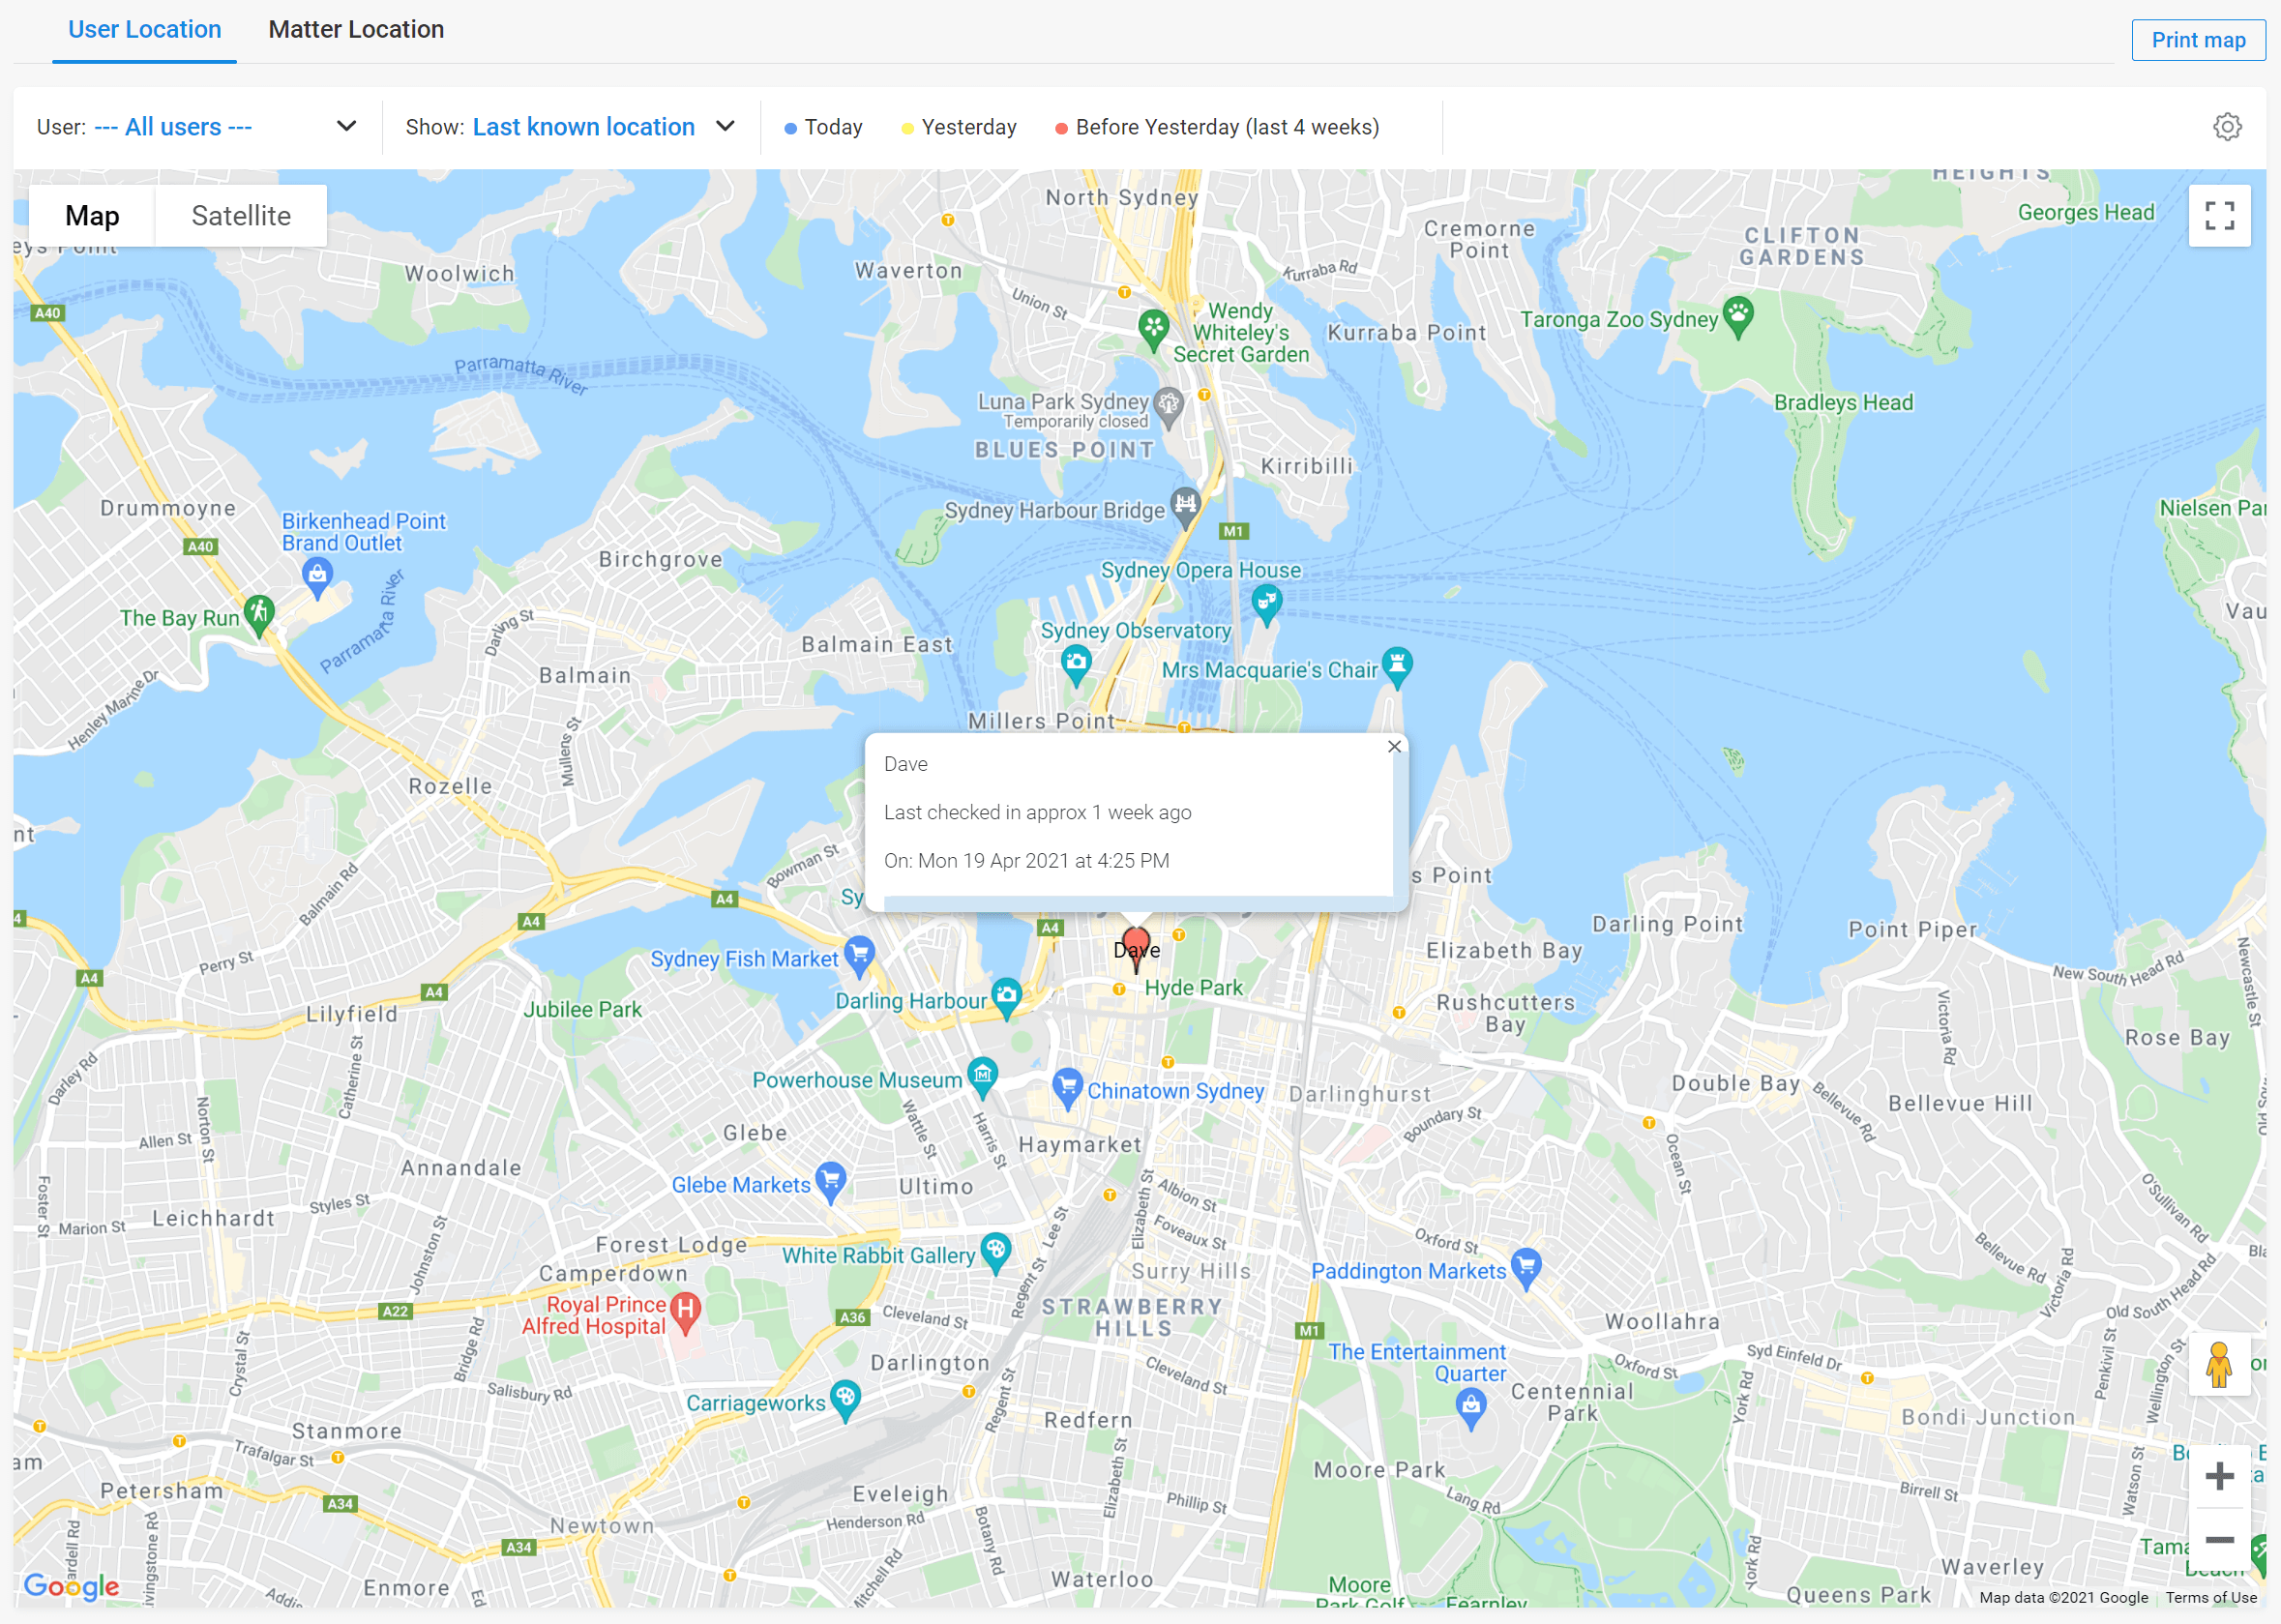Image resolution: width=2281 pixels, height=1624 pixels.
Task: Open the User dropdown showing All users
Action: pos(197,127)
